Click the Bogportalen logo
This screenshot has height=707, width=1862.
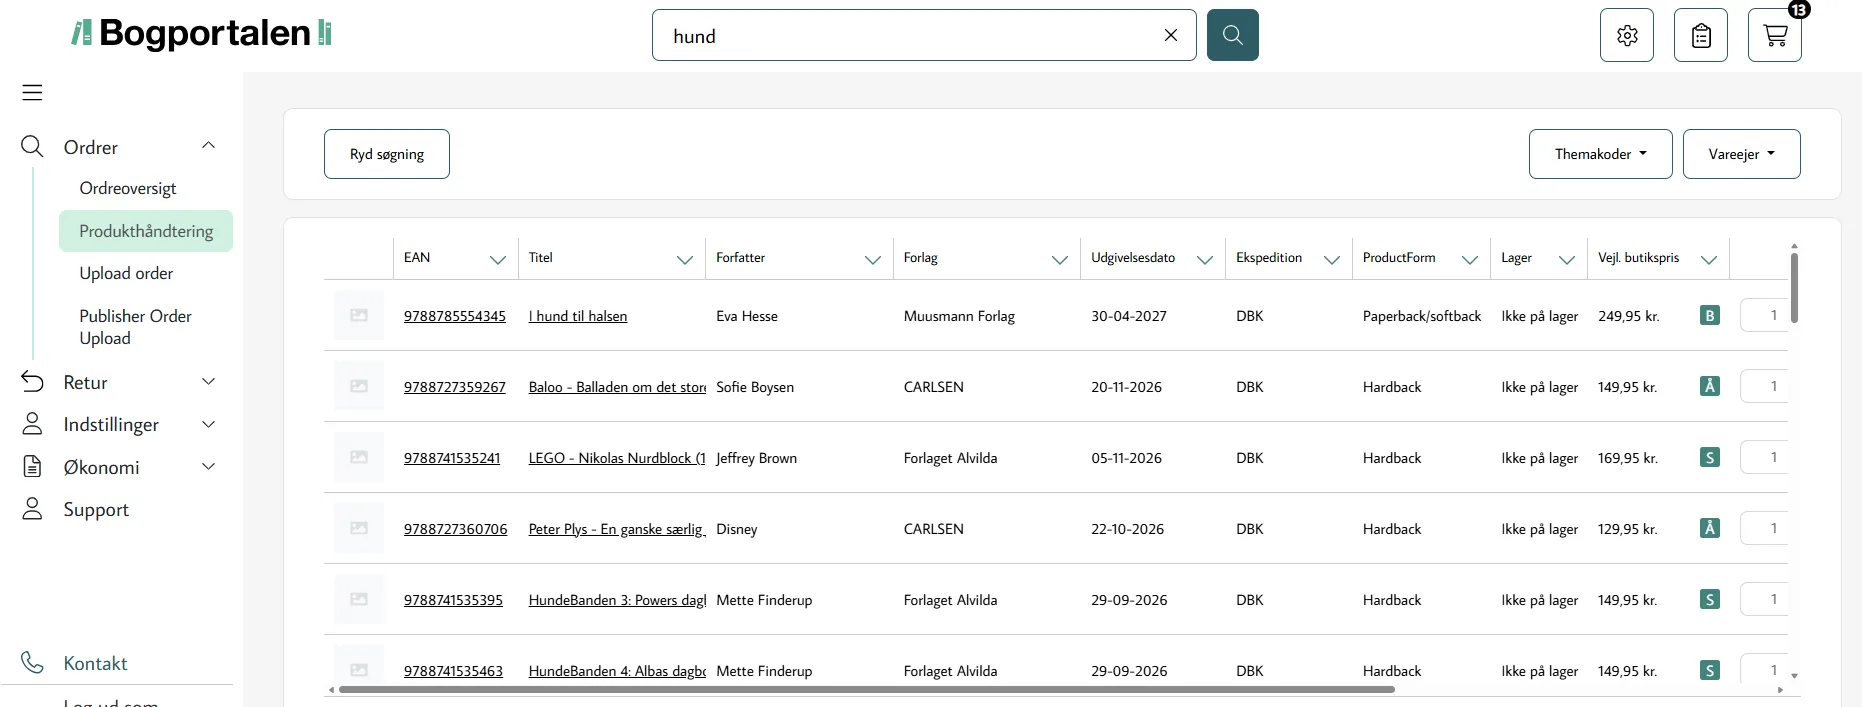pyautogui.click(x=201, y=33)
